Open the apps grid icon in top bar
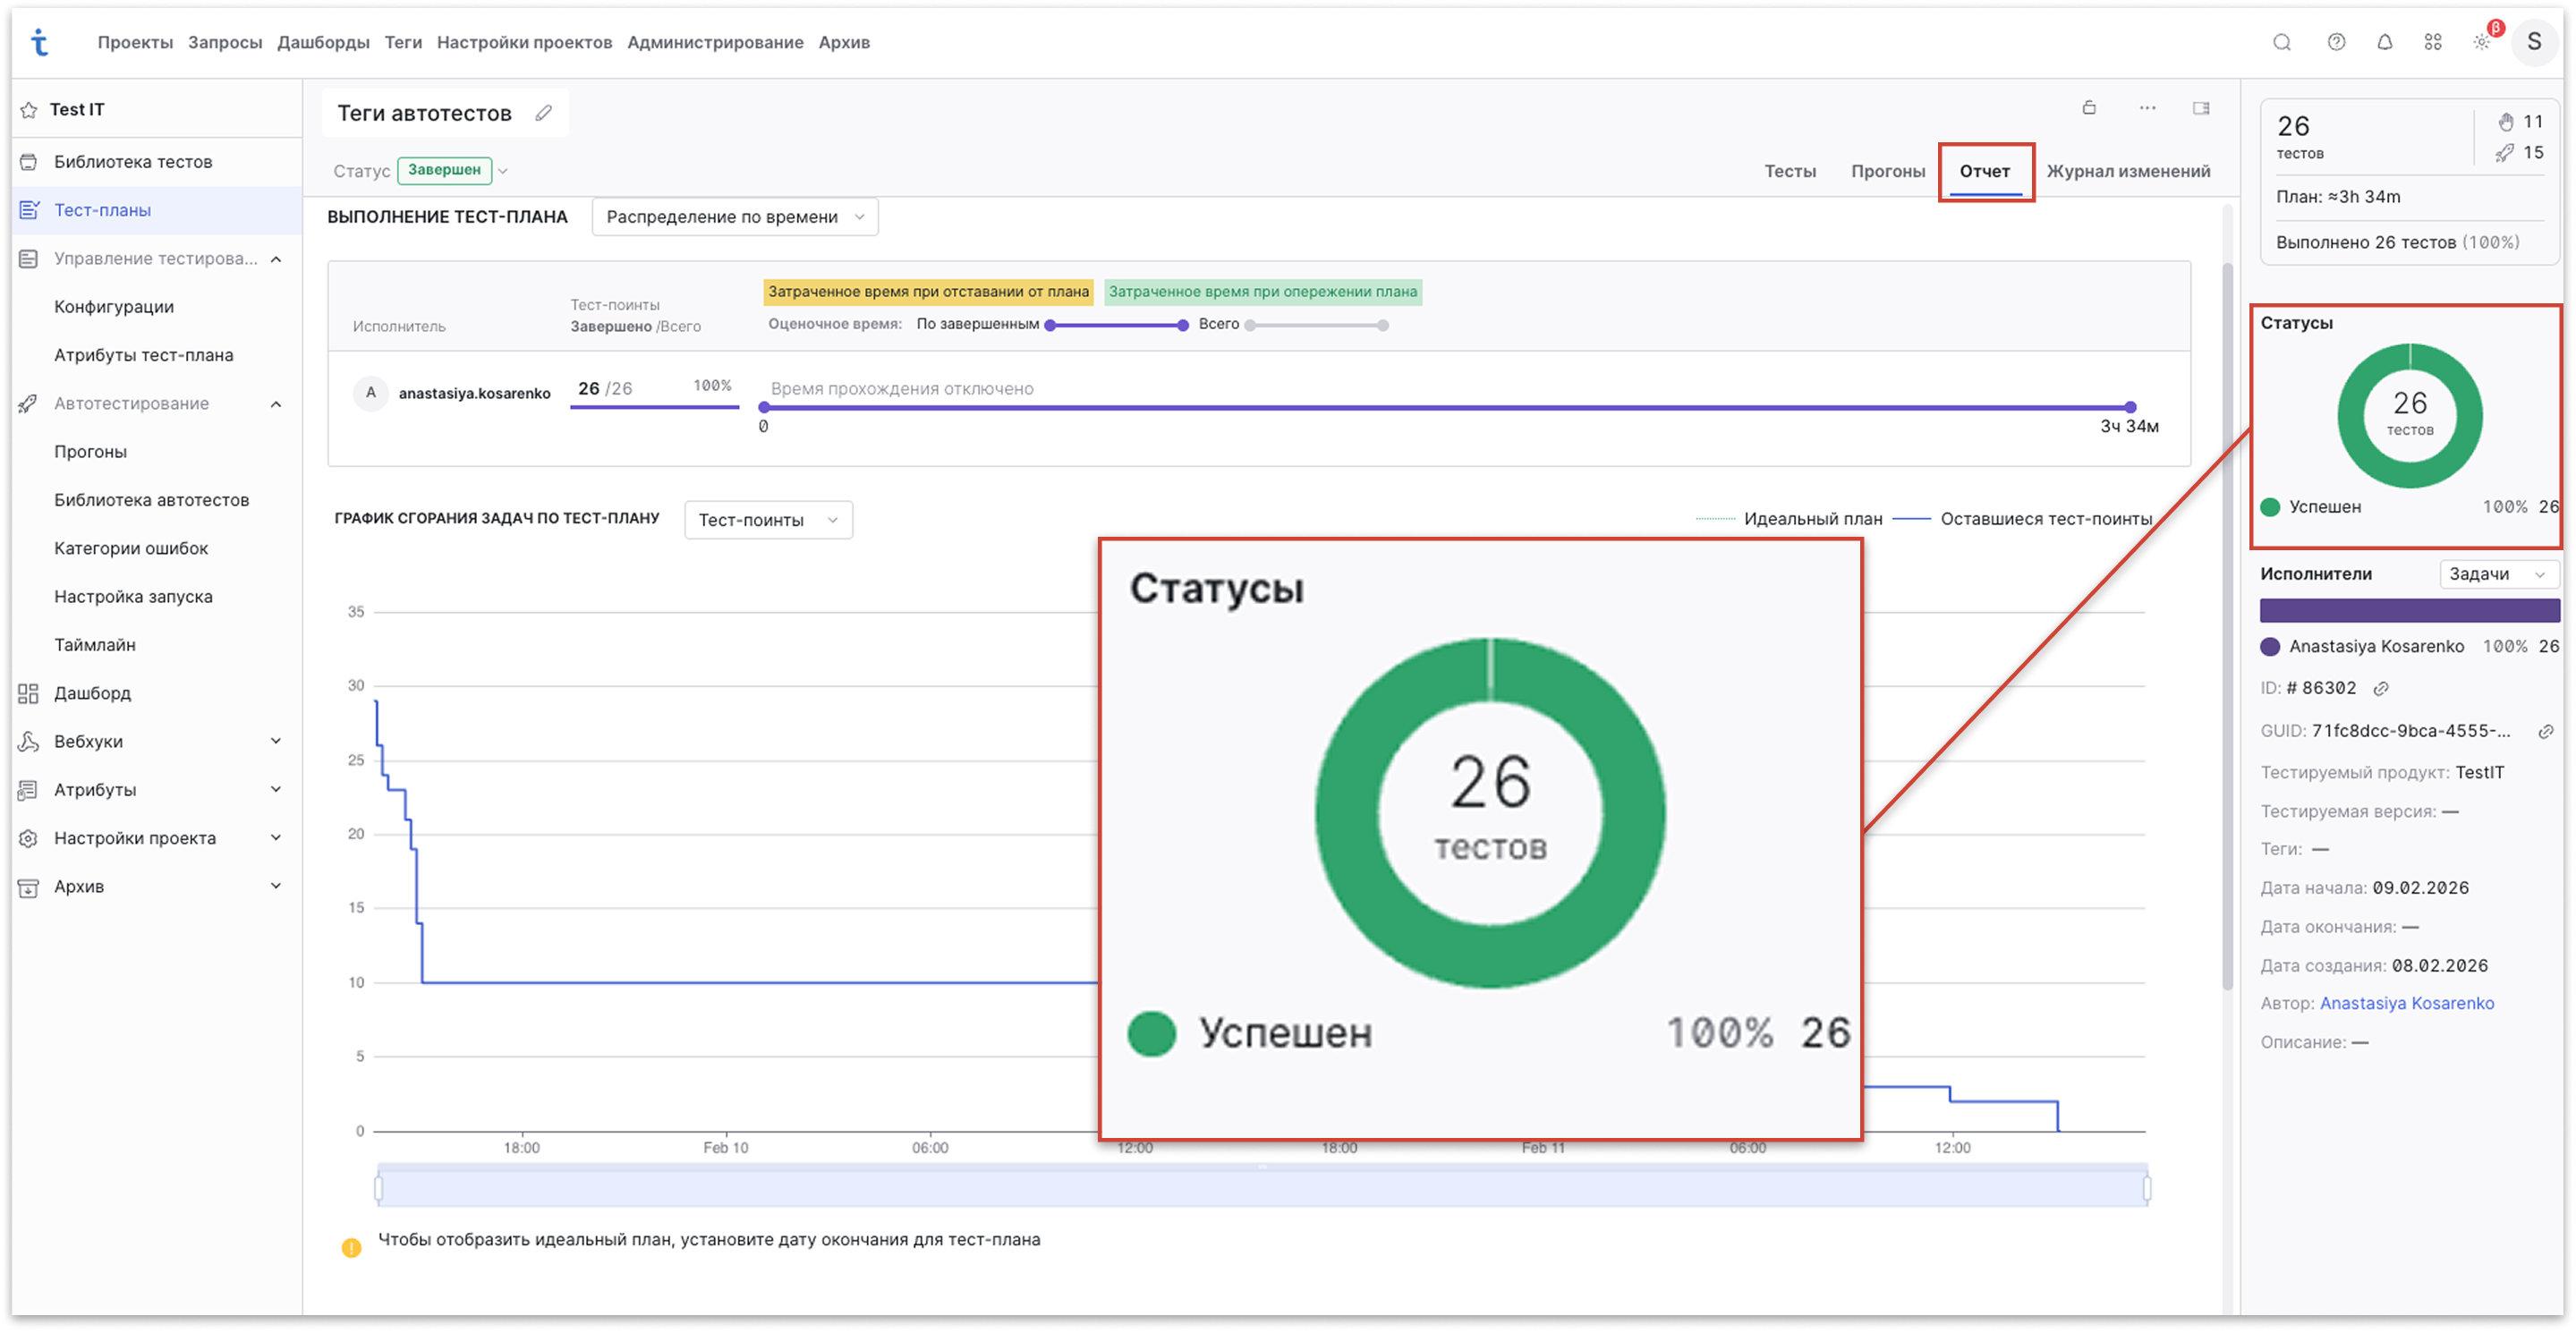Image resolution: width=2576 pixels, height=1333 pixels. [2434, 42]
